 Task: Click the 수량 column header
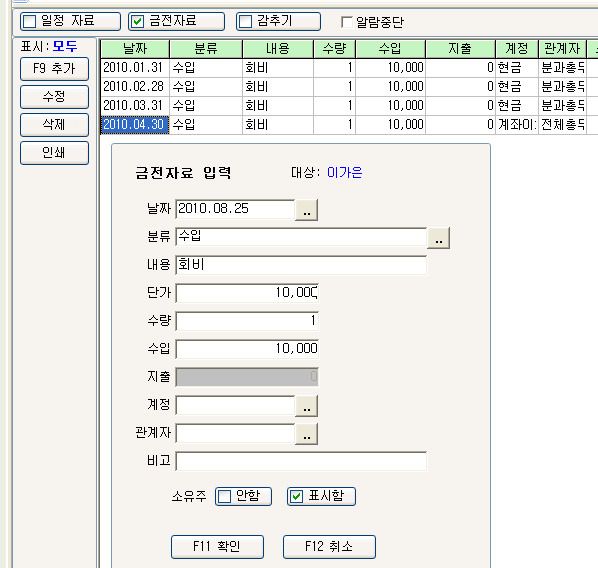click(x=334, y=49)
